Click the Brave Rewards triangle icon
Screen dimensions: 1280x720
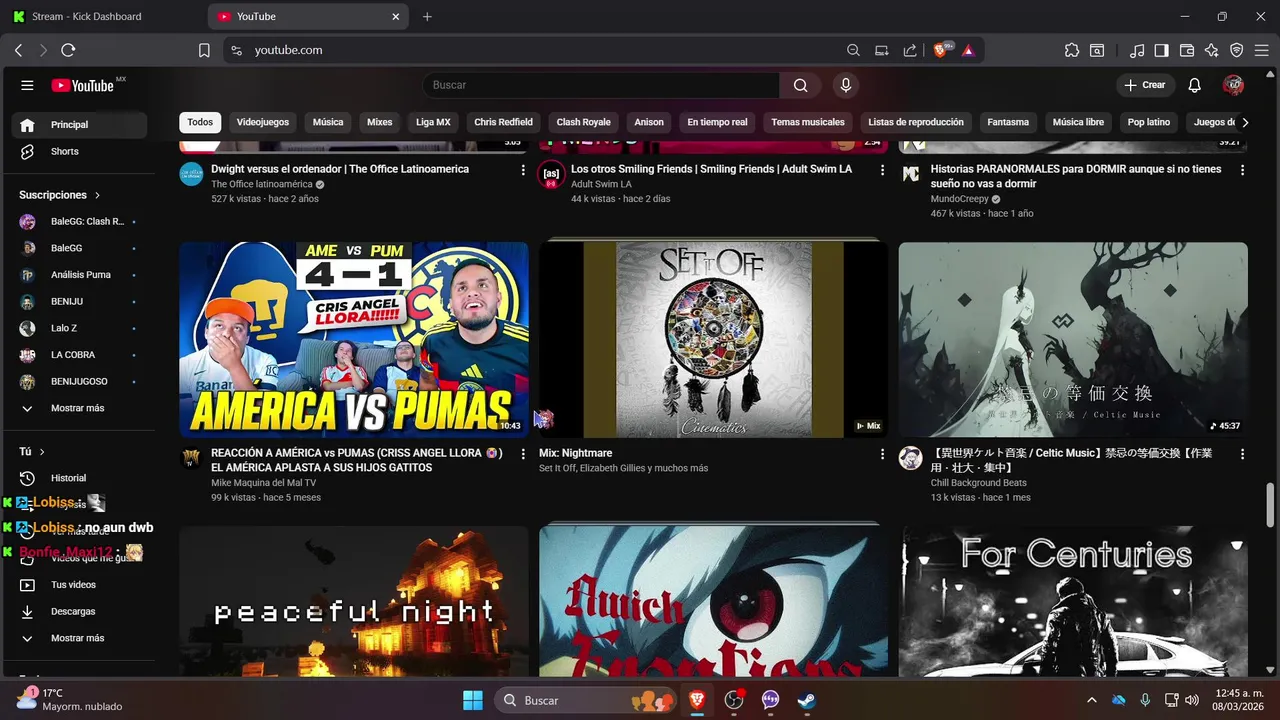pos(968,50)
